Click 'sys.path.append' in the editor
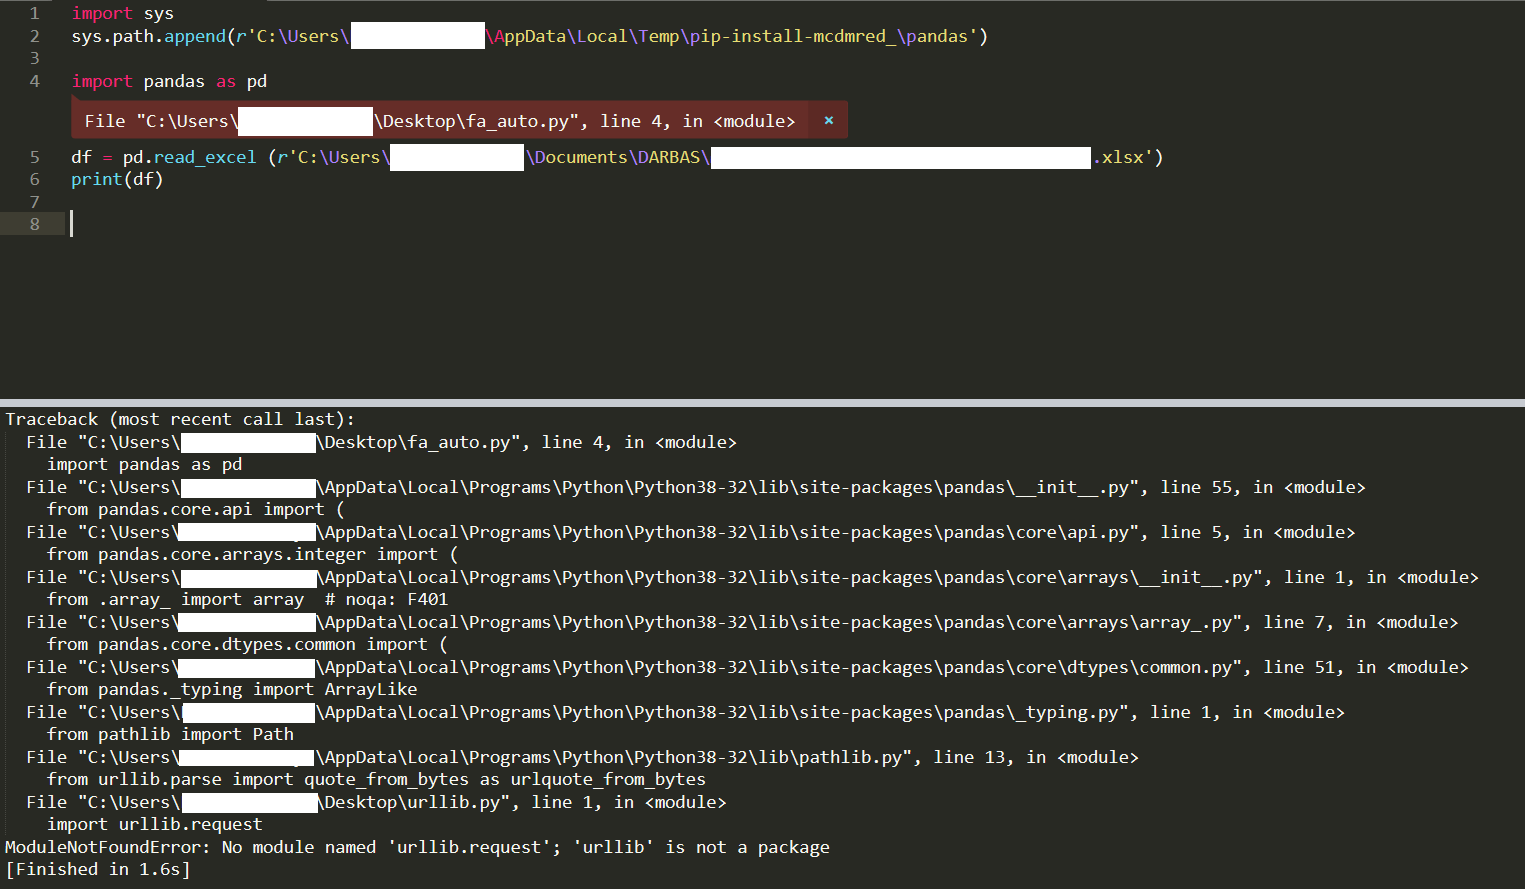This screenshot has height=889, width=1525. [x=149, y=36]
